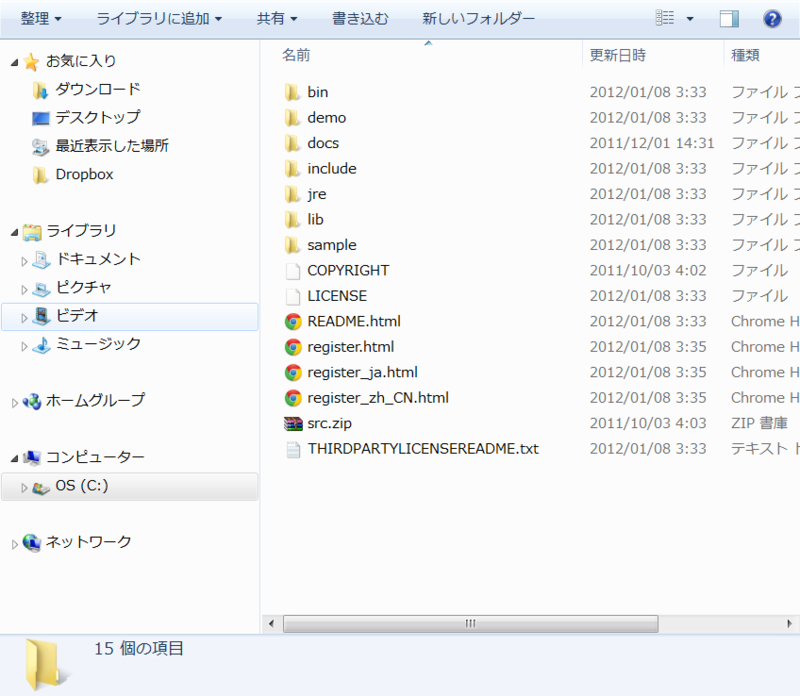Expand the ホームグループ node
The width and height of the screenshot is (800, 696).
click(x=14, y=403)
